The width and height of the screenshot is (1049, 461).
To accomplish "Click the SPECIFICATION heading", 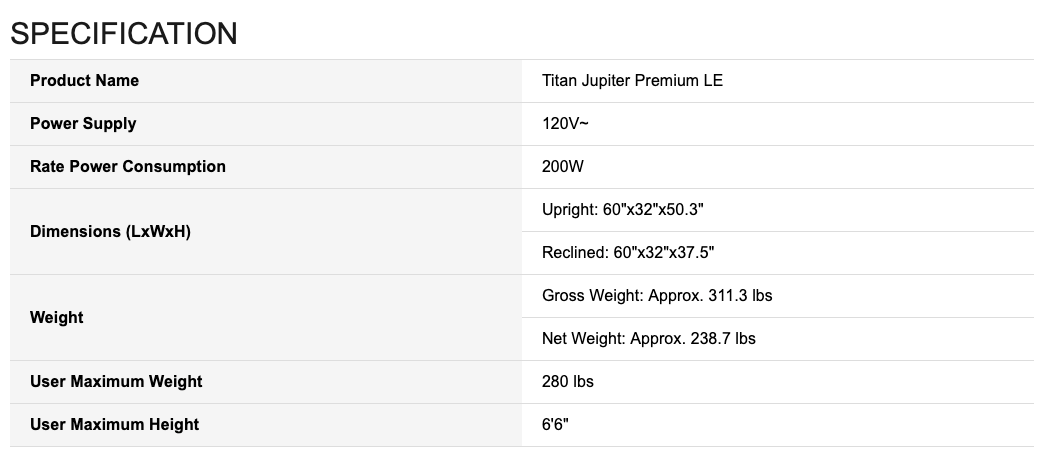I will tap(124, 33).
